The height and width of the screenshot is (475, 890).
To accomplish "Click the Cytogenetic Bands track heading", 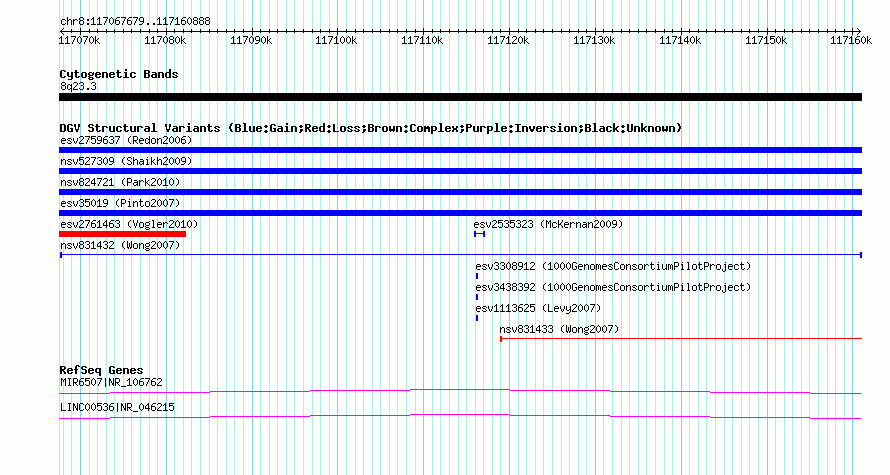I will click(119, 74).
